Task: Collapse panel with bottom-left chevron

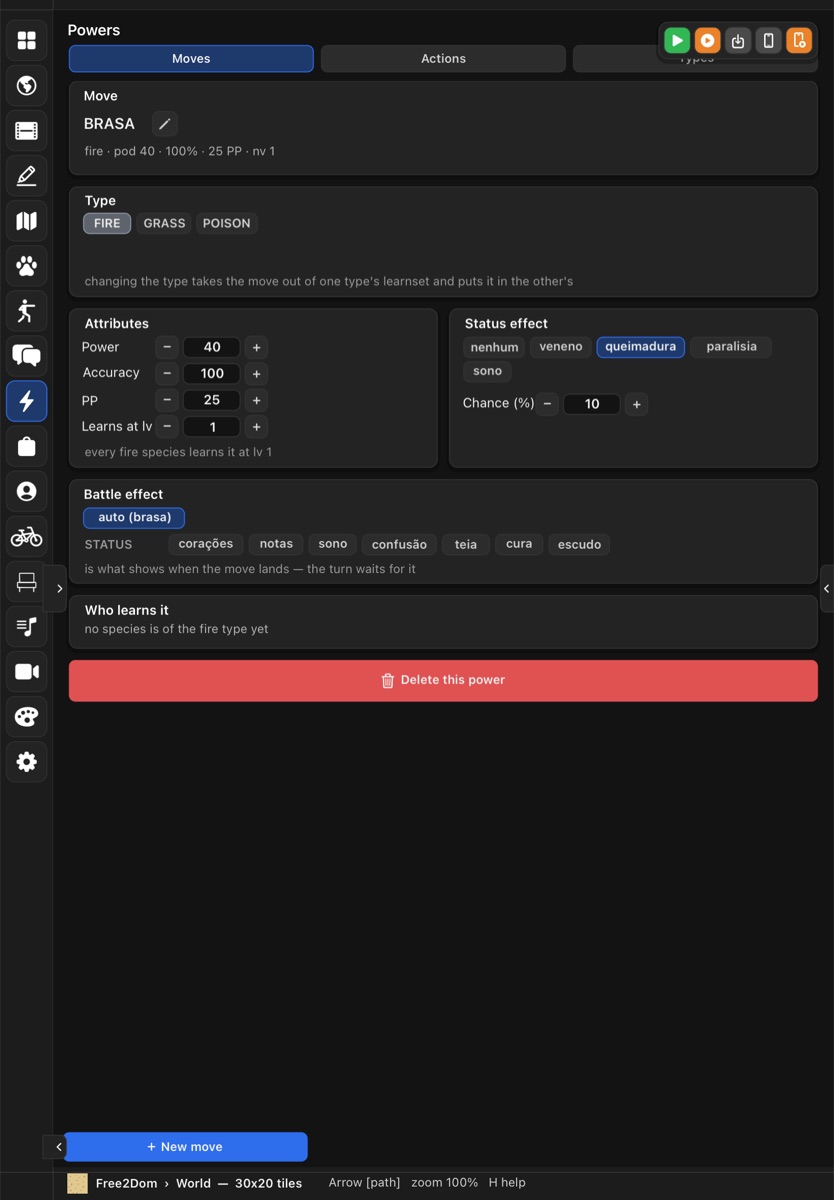Action: (x=59, y=1147)
